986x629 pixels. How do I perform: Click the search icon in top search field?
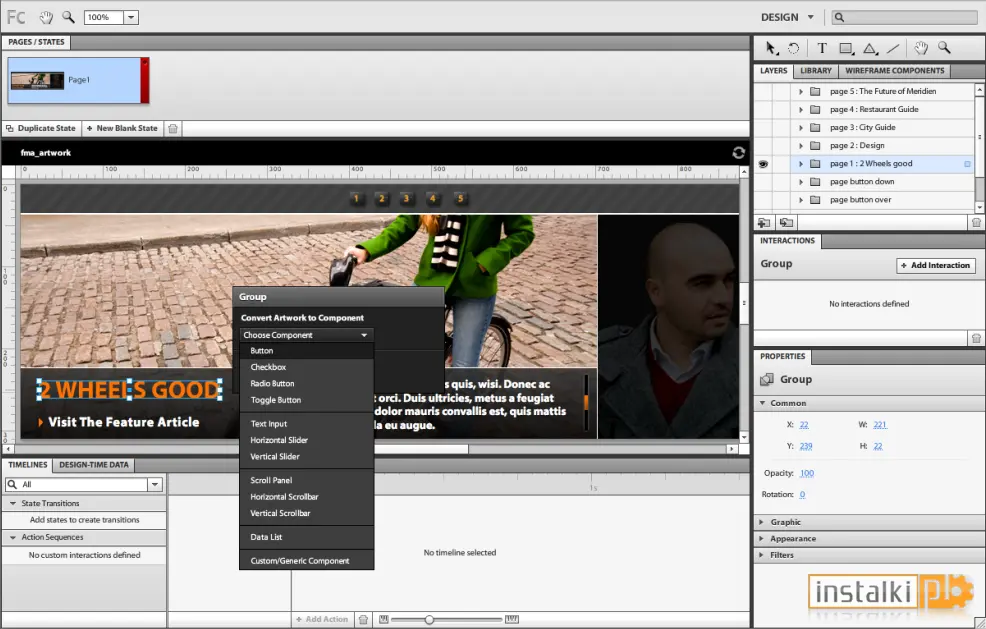click(839, 18)
